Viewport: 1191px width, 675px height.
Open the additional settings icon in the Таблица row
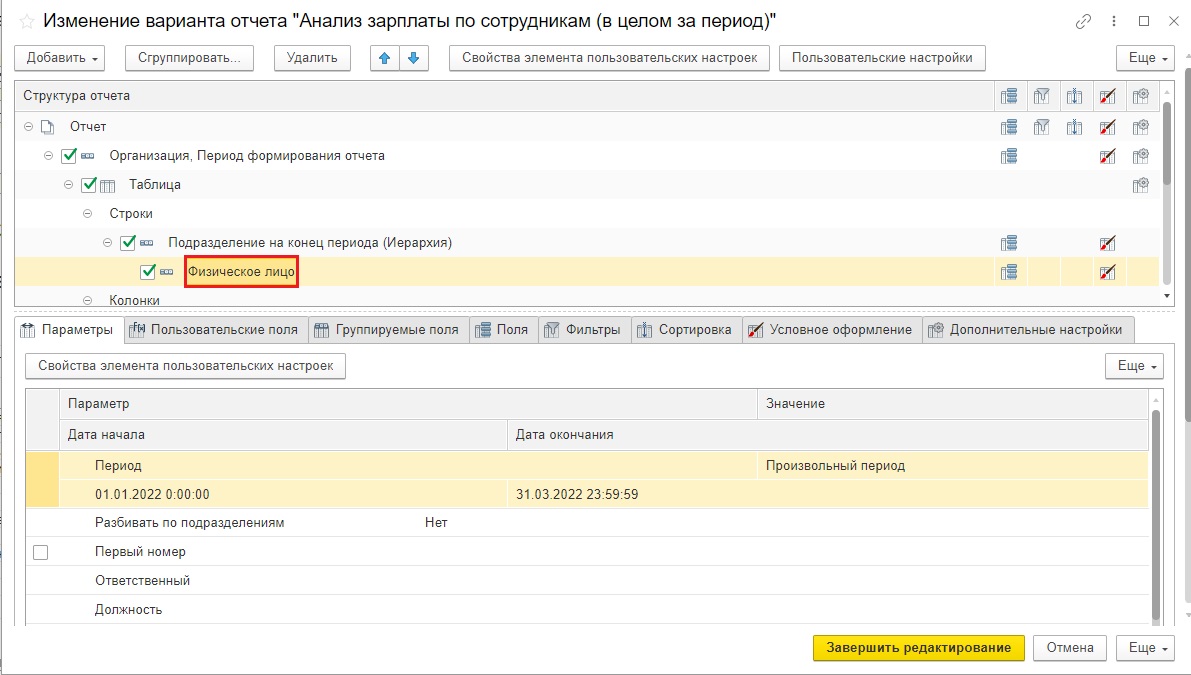(1140, 185)
